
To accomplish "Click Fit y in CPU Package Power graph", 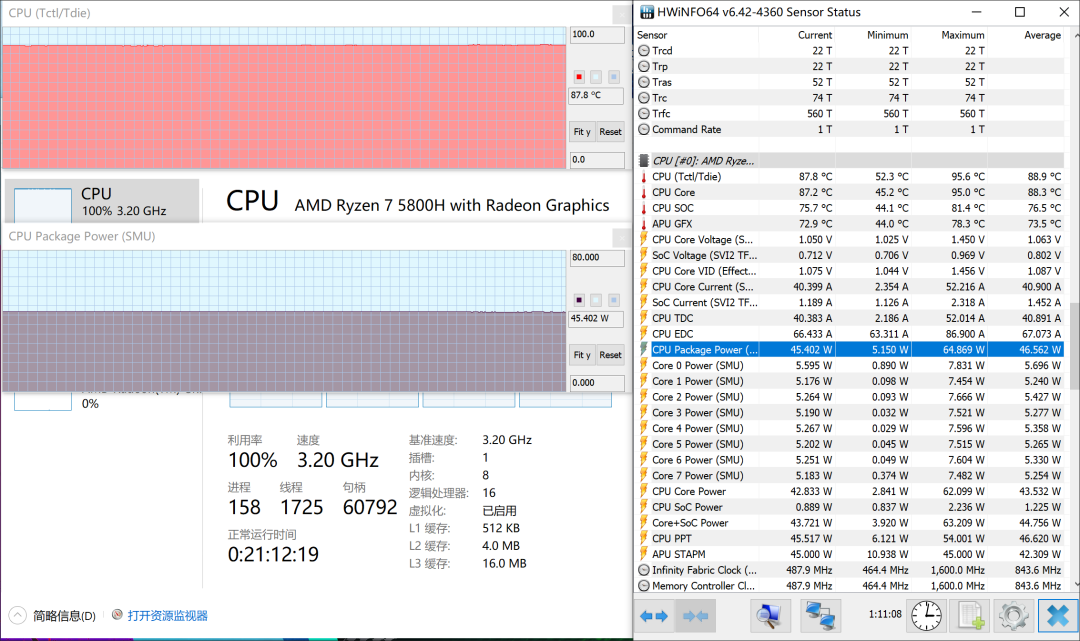I will click(582, 355).
